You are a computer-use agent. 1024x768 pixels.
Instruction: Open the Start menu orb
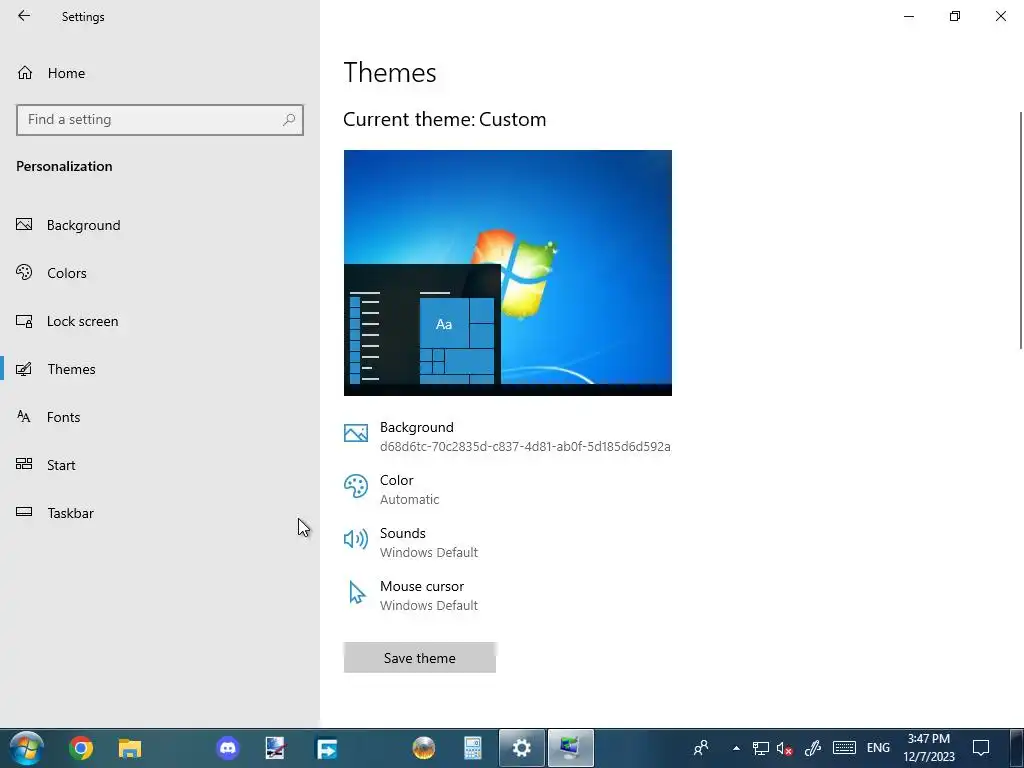point(27,748)
